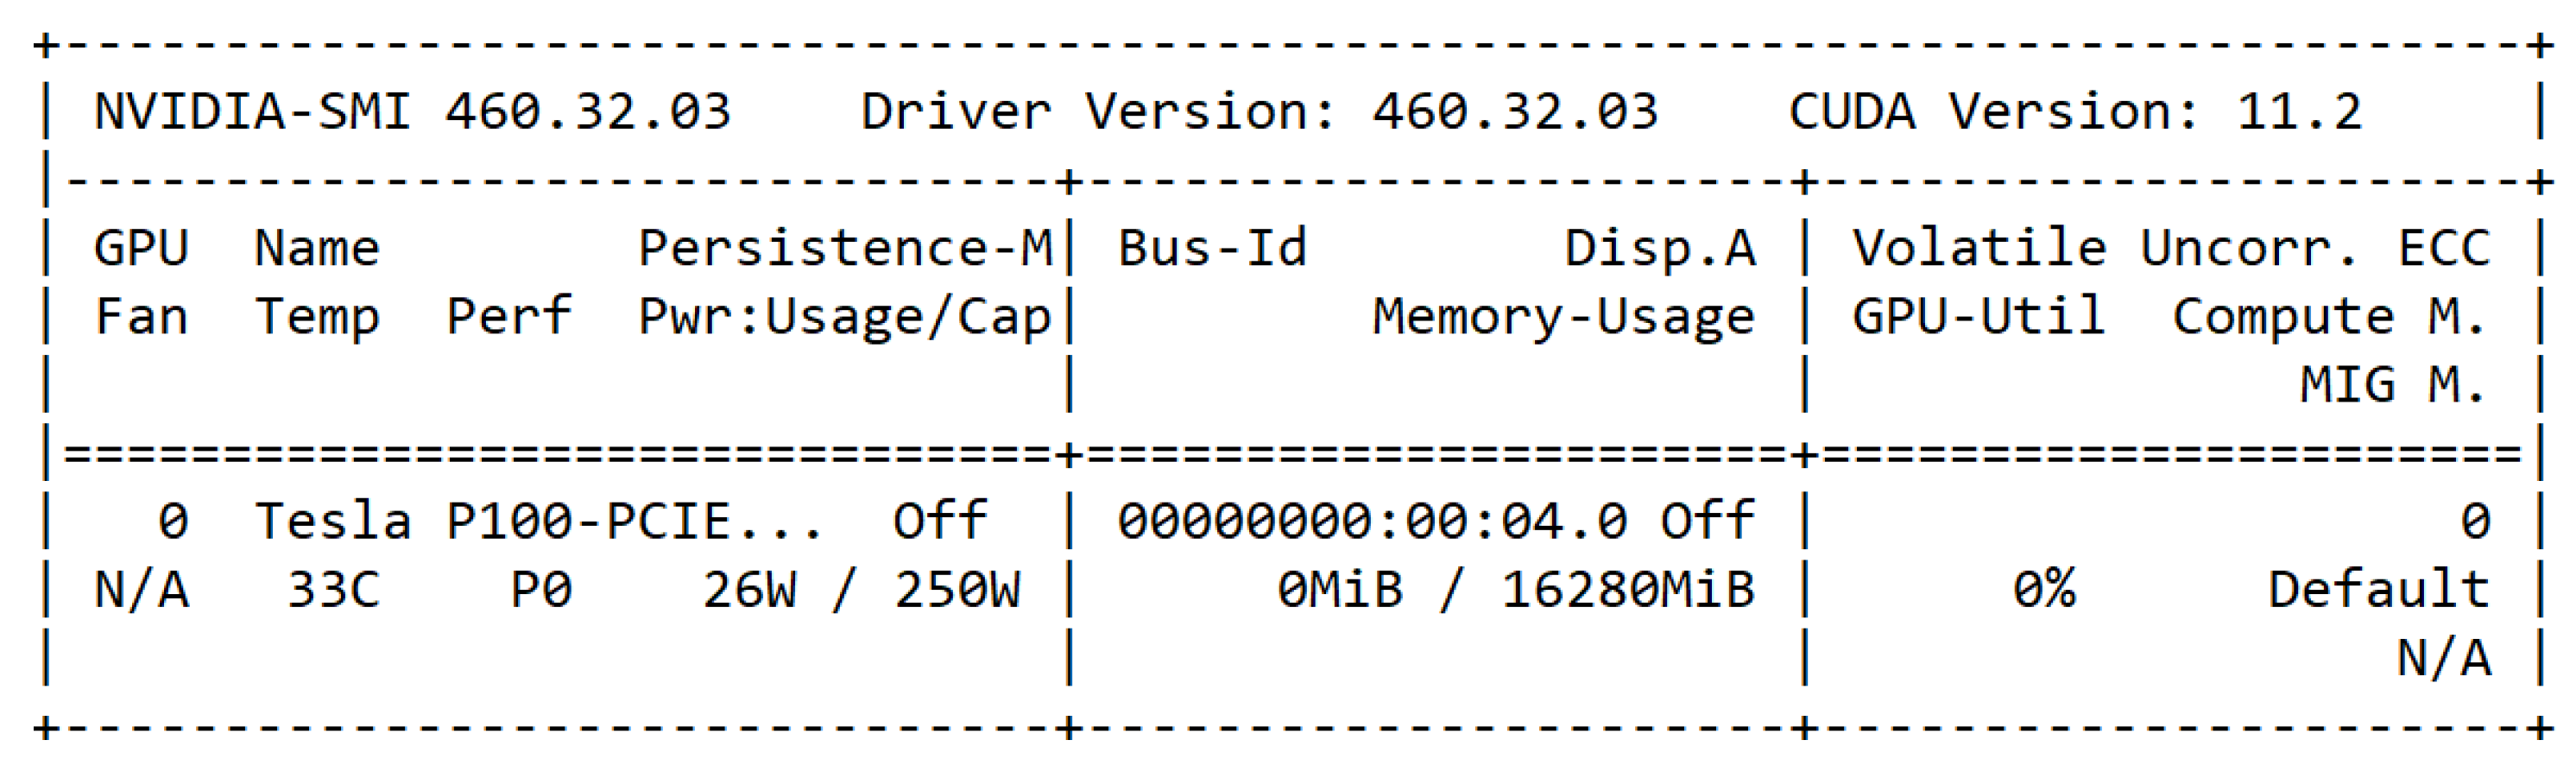Click the bus ID 00000000:00:04.0
This screenshot has height=778, width=2576.
pyautogui.click(x=1372, y=522)
